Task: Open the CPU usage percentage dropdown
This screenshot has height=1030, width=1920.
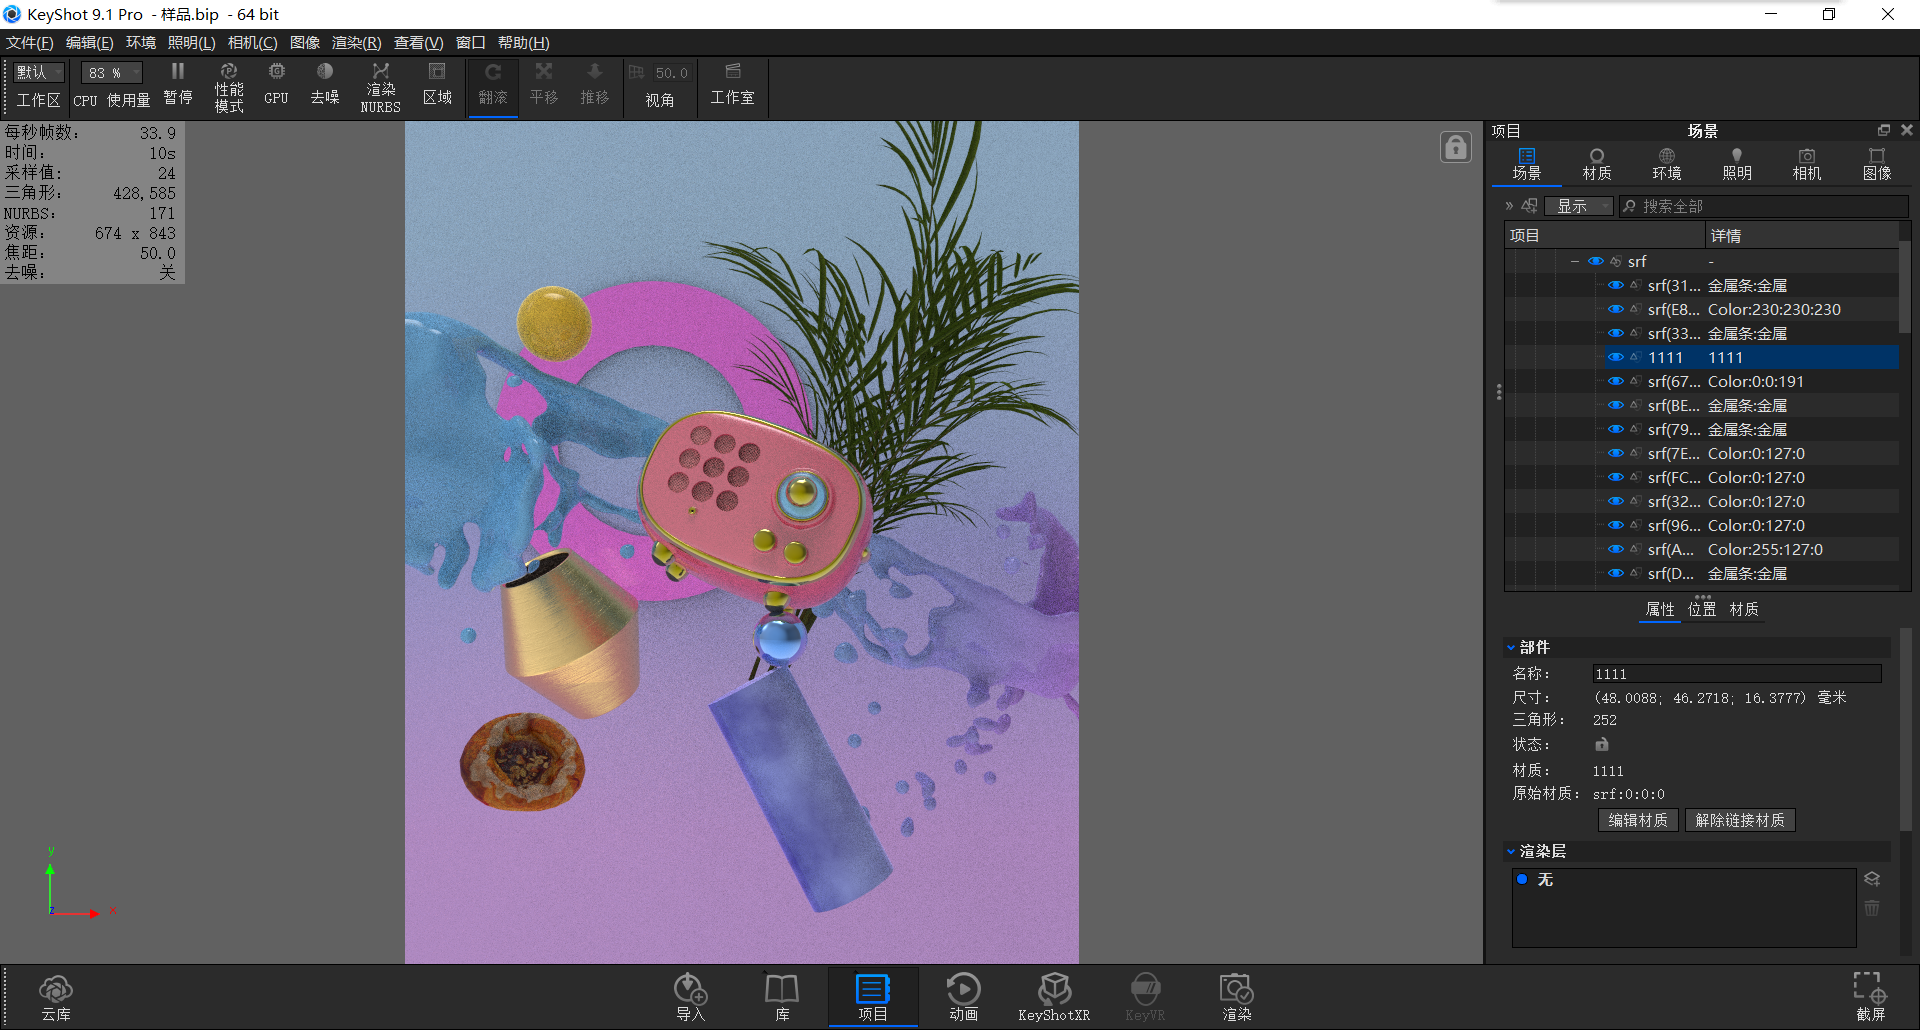Action: [110, 72]
